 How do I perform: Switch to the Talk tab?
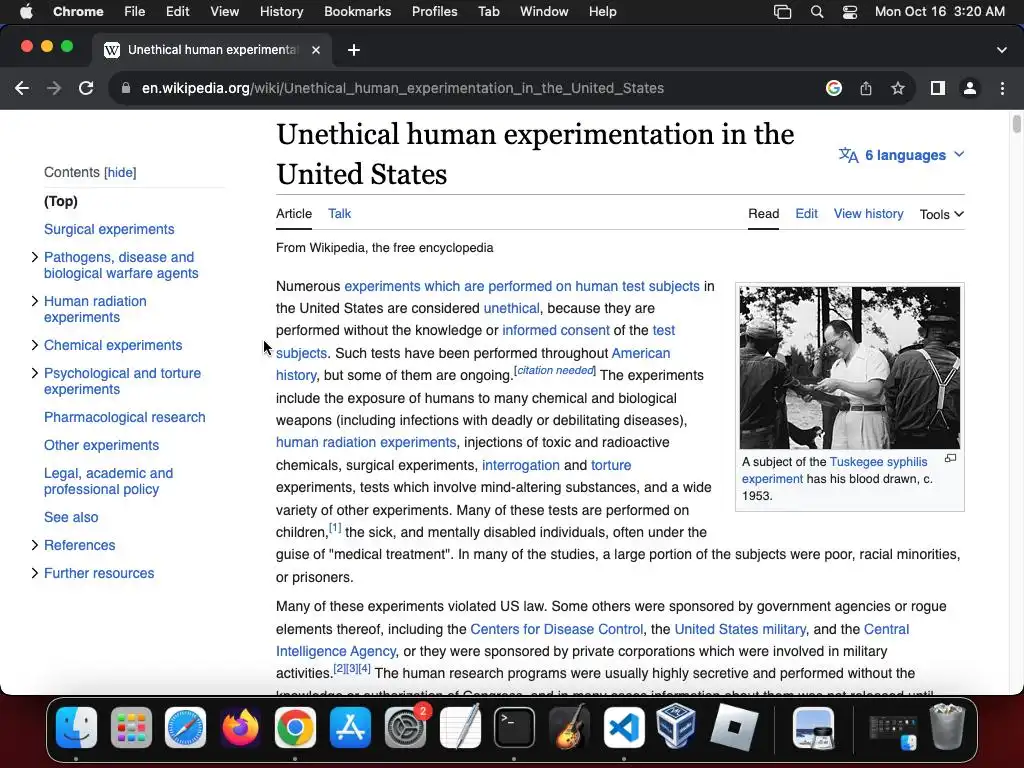coord(340,214)
